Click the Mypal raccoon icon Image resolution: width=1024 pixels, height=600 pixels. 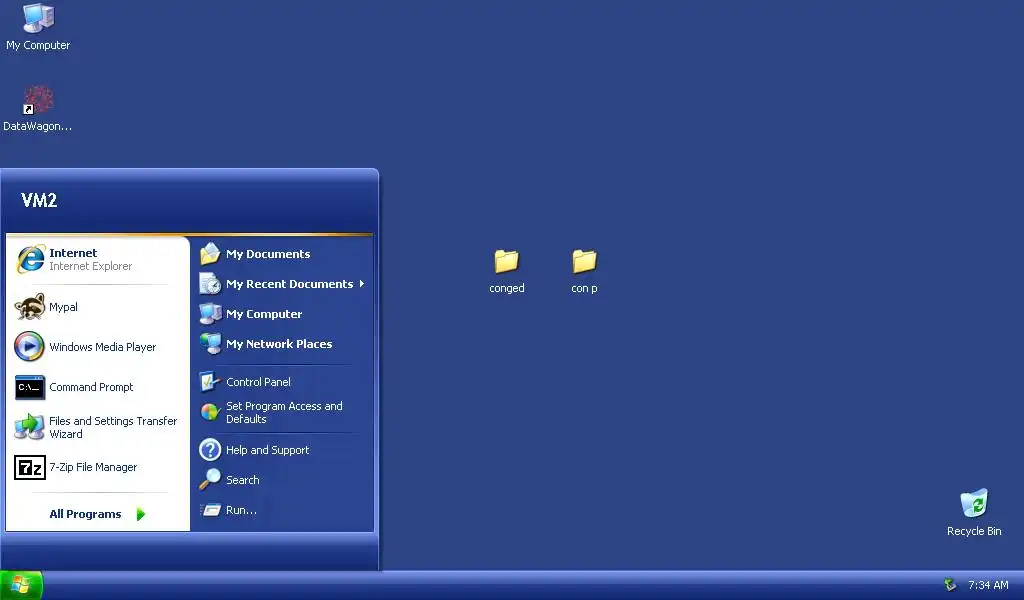[30, 307]
